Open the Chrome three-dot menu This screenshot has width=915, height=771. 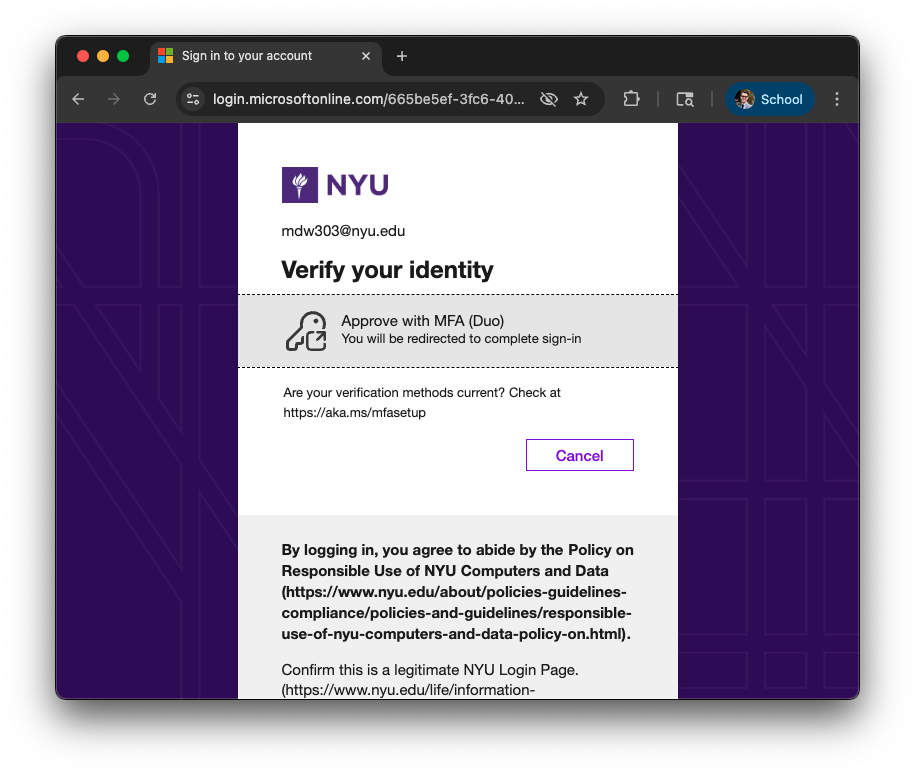(837, 99)
